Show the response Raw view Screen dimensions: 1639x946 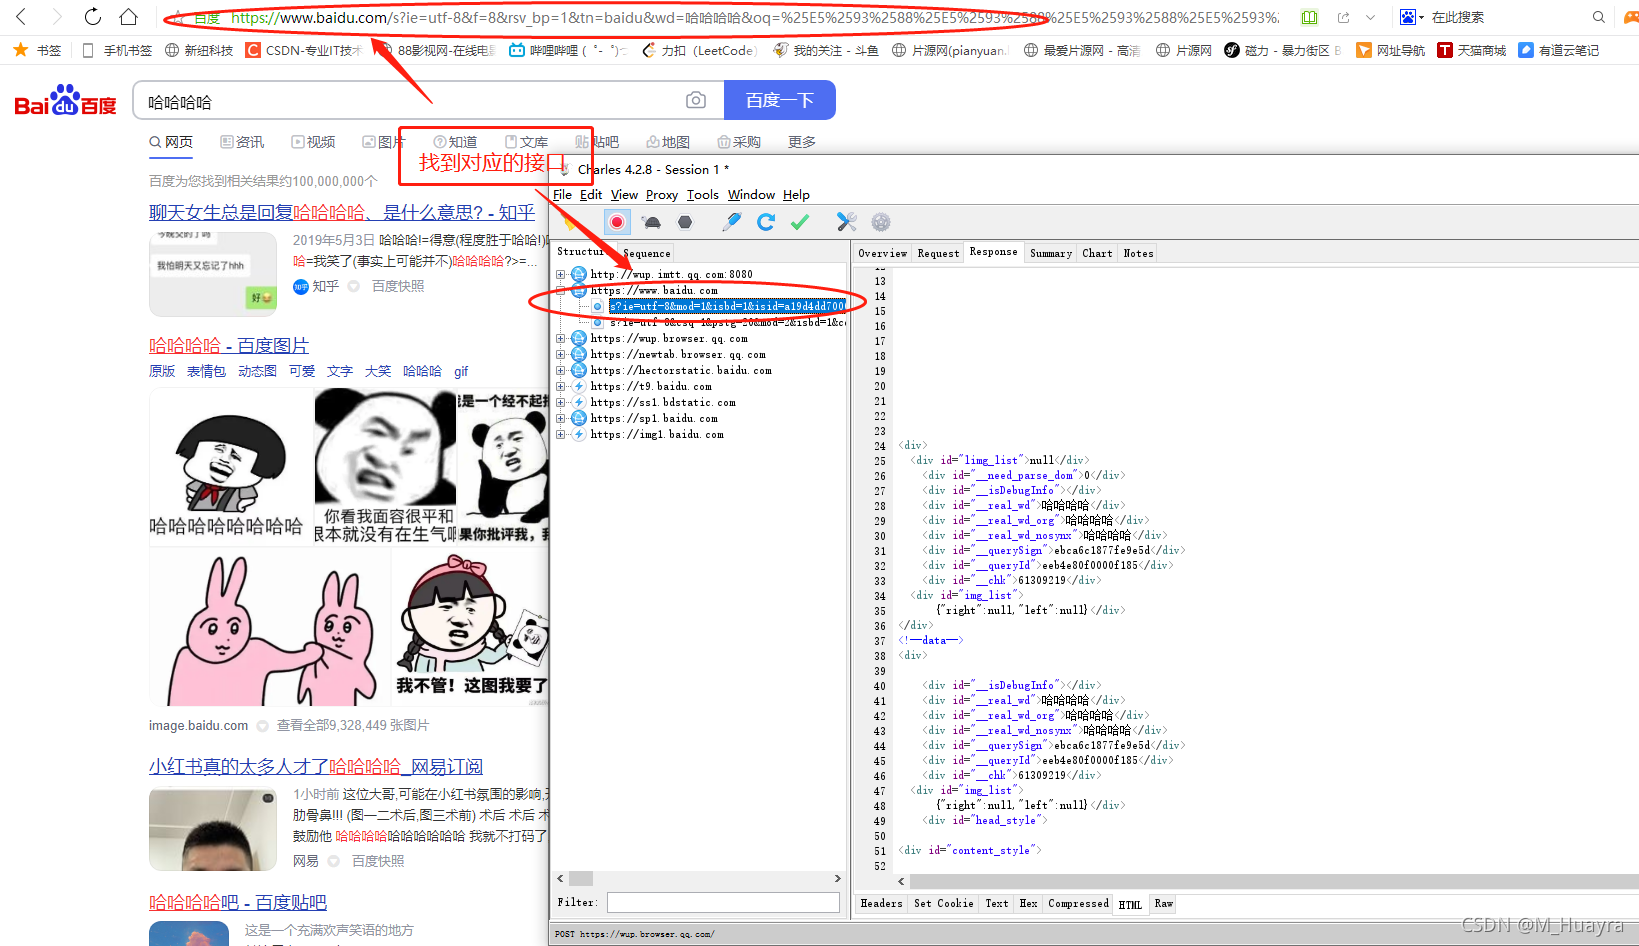tap(1163, 903)
